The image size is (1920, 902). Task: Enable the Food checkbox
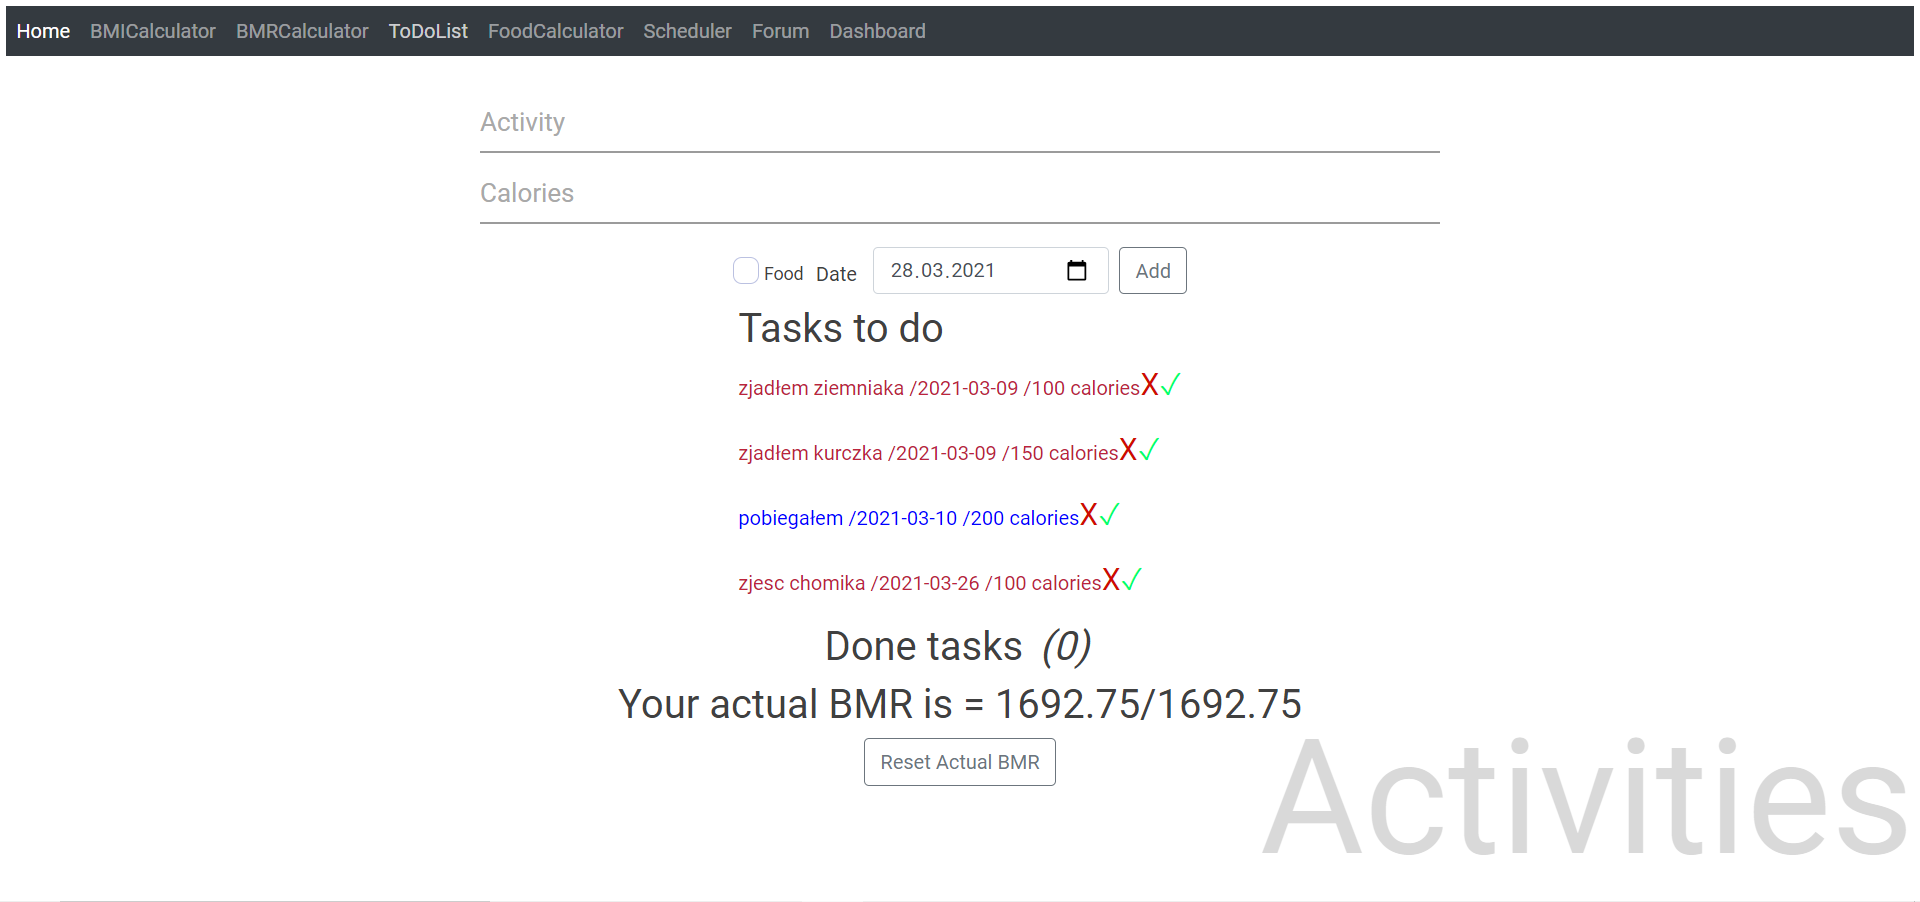click(745, 270)
